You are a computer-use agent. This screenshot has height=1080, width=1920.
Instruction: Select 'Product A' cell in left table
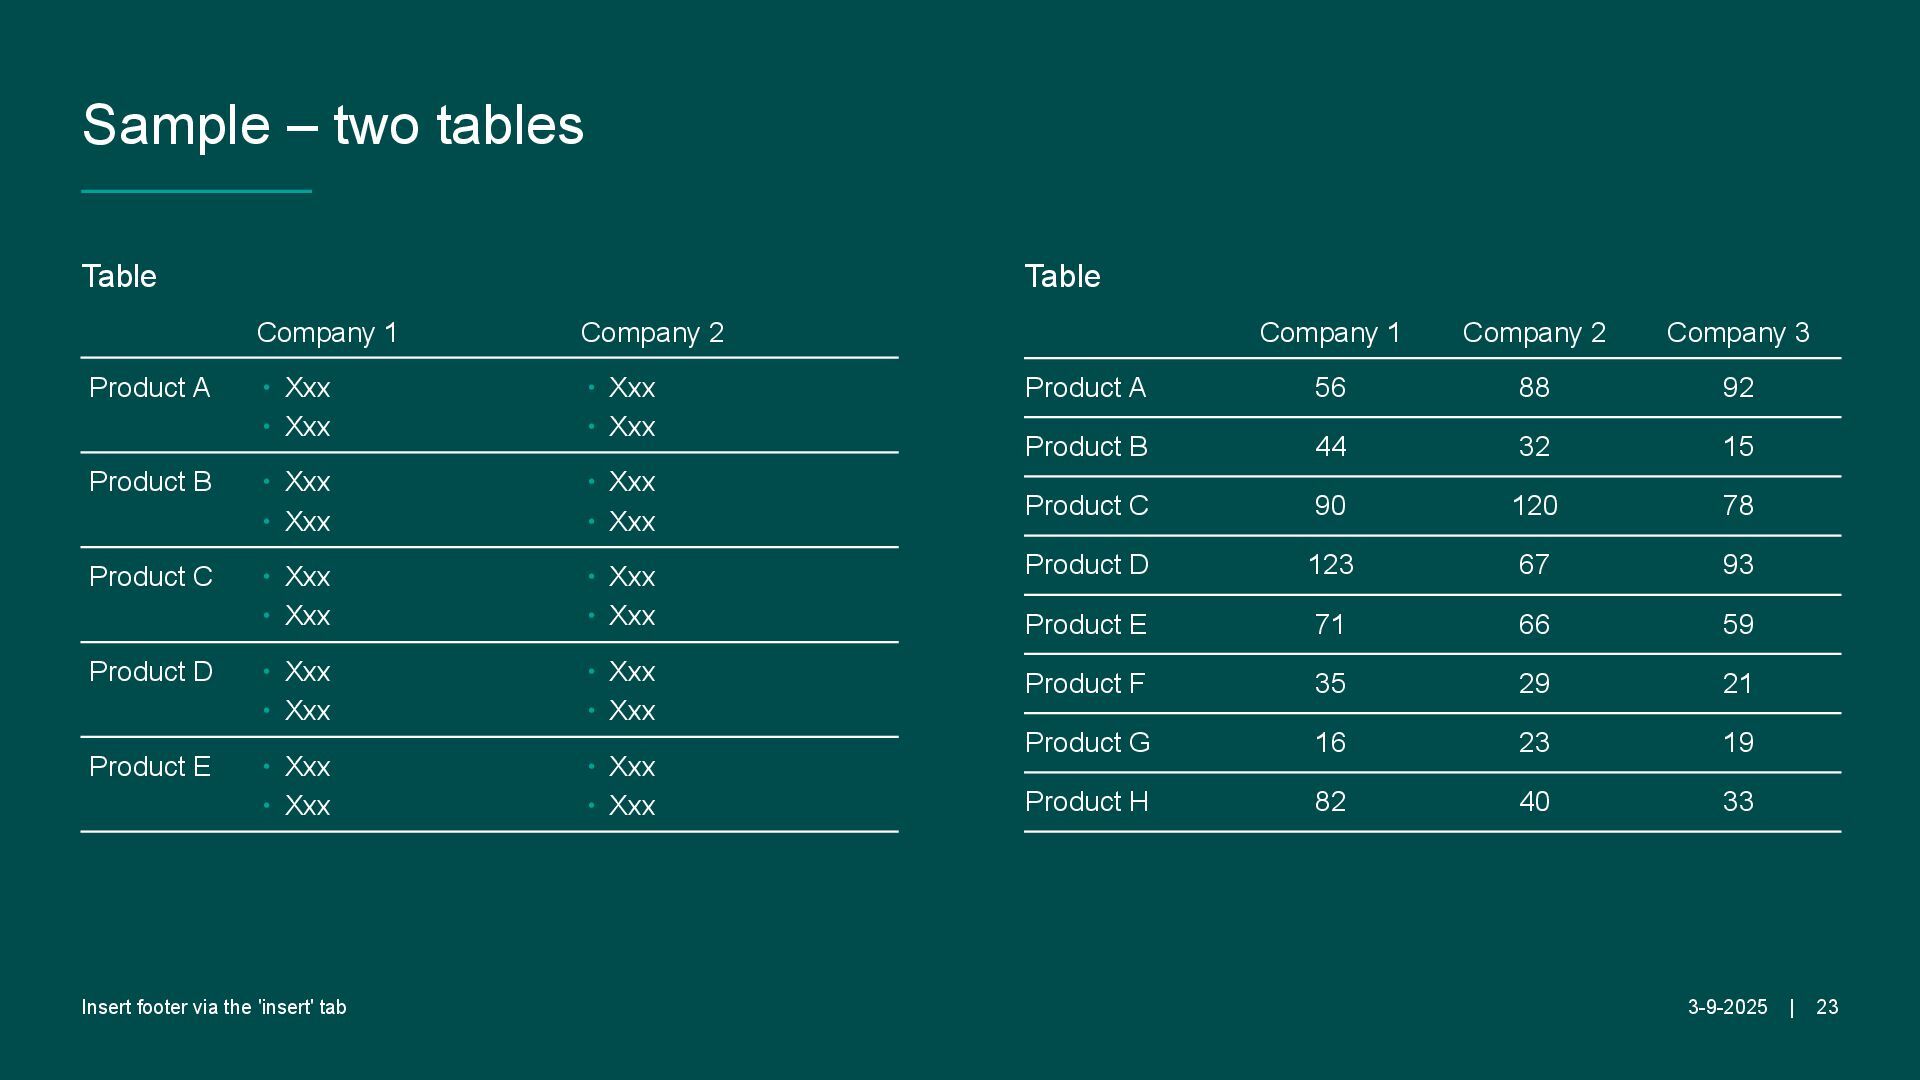click(x=149, y=388)
